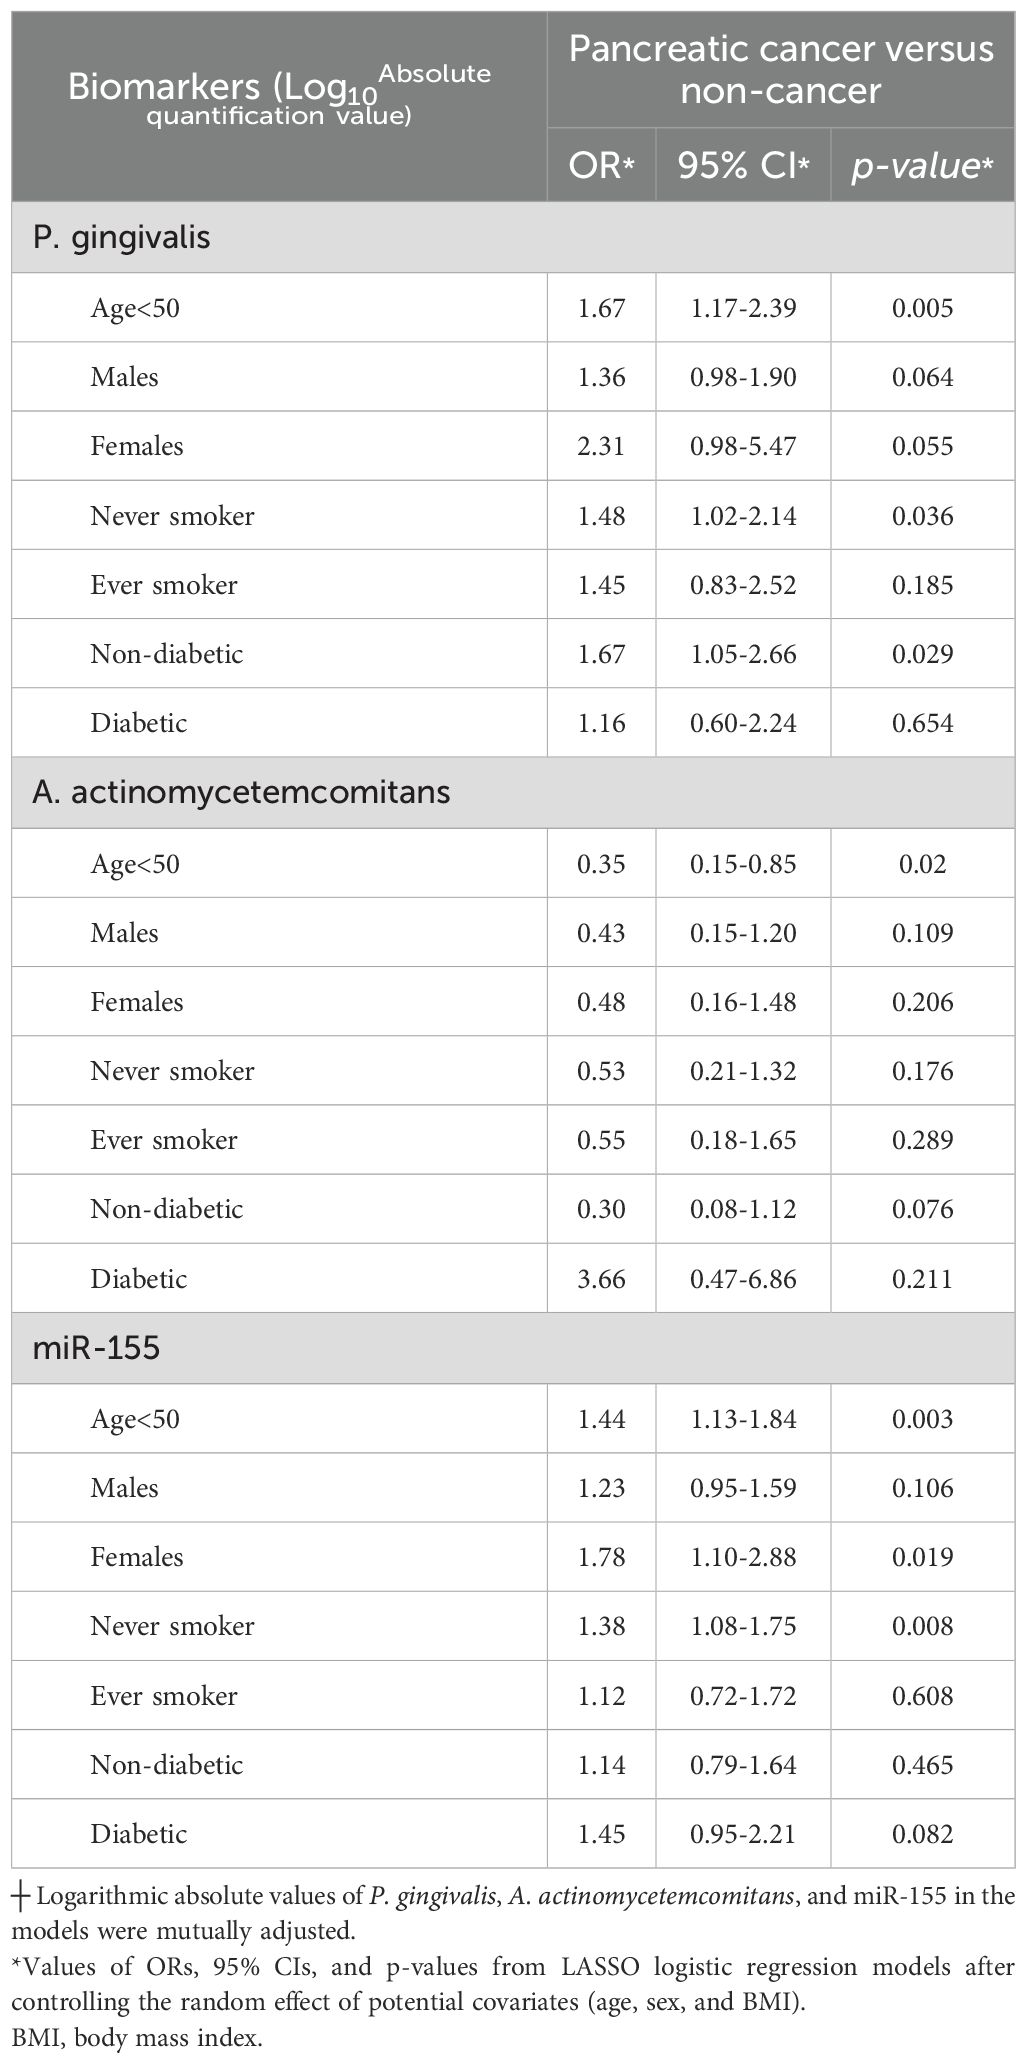Click the 3.66 odds ratio cell
Image resolution: width=1026 pixels, height=2063 pixels.
[601, 1278]
